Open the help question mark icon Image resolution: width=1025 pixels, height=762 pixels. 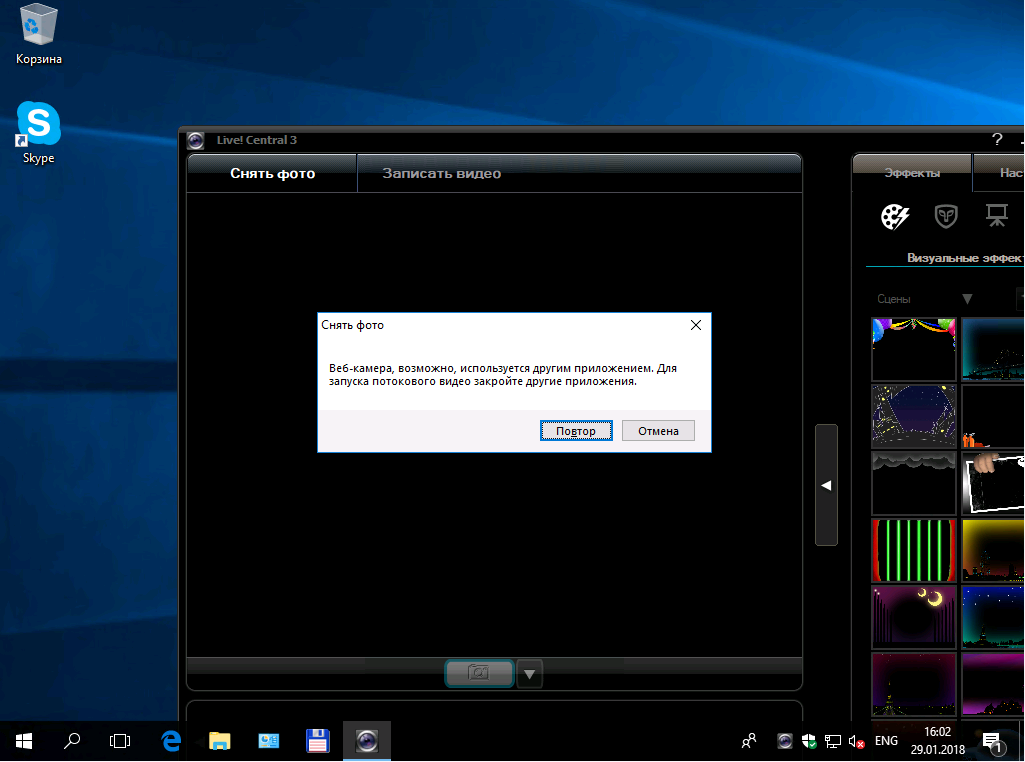996,140
